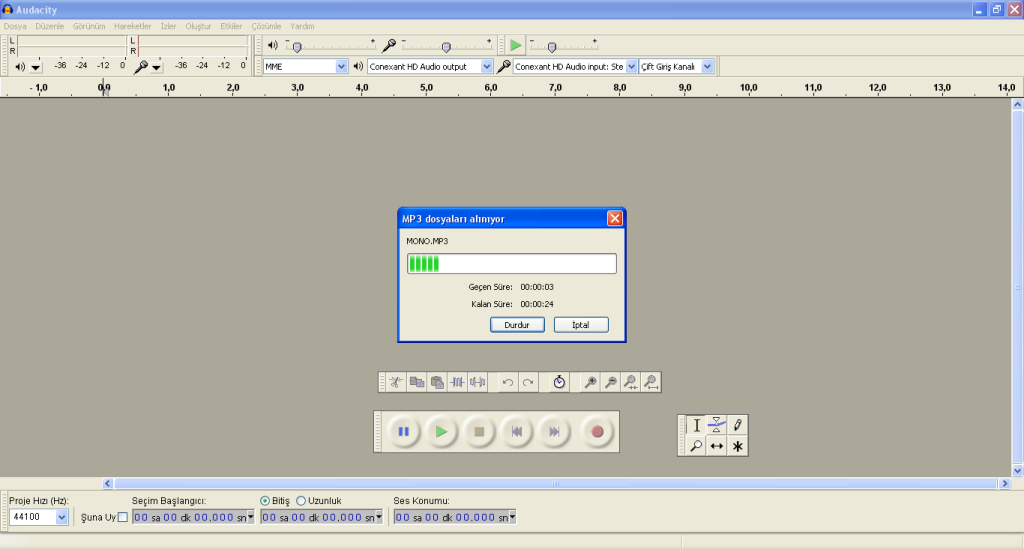Screen dimensions: 1024x549
Task: Click the input meter microphone icon
Action: click(140, 66)
